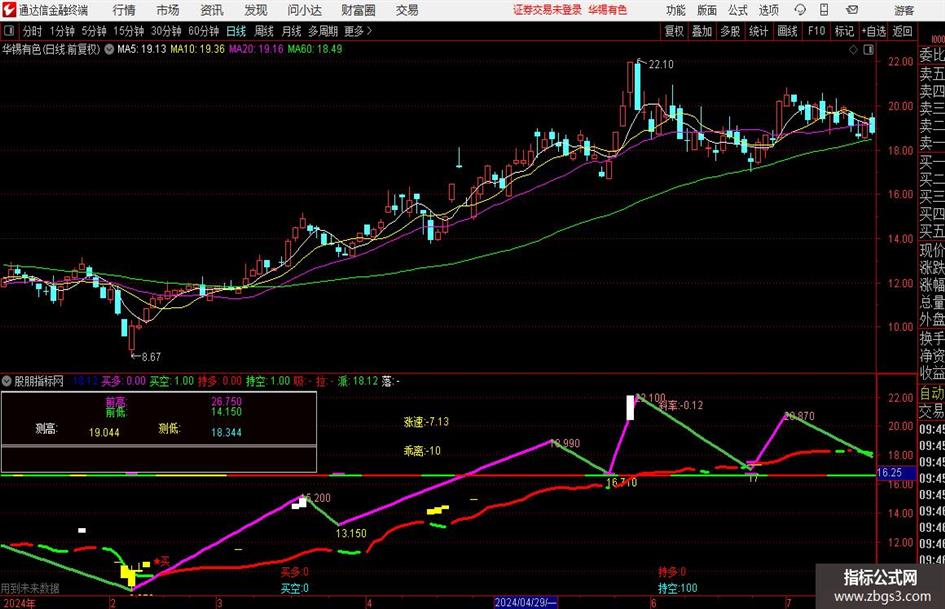Click the MA20: 19.16 indicator value
The height and width of the screenshot is (609, 945).
tap(256, 49)
